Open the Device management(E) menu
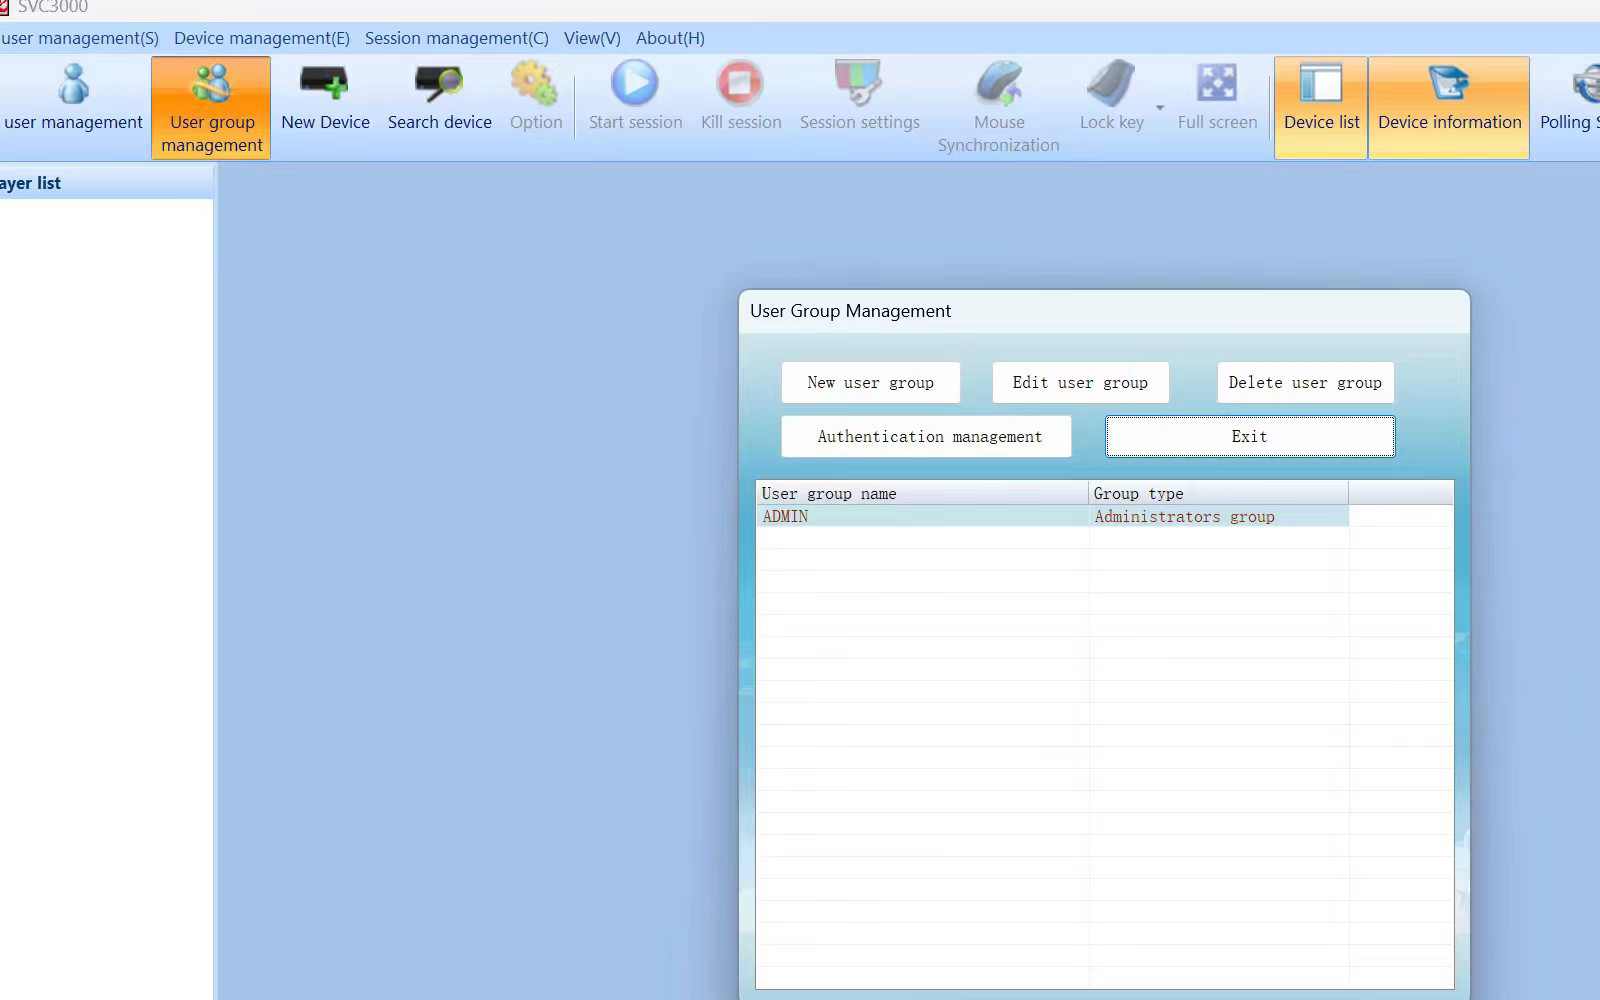This screenshot has height=1000, width=1600. [x=262, y=38]
